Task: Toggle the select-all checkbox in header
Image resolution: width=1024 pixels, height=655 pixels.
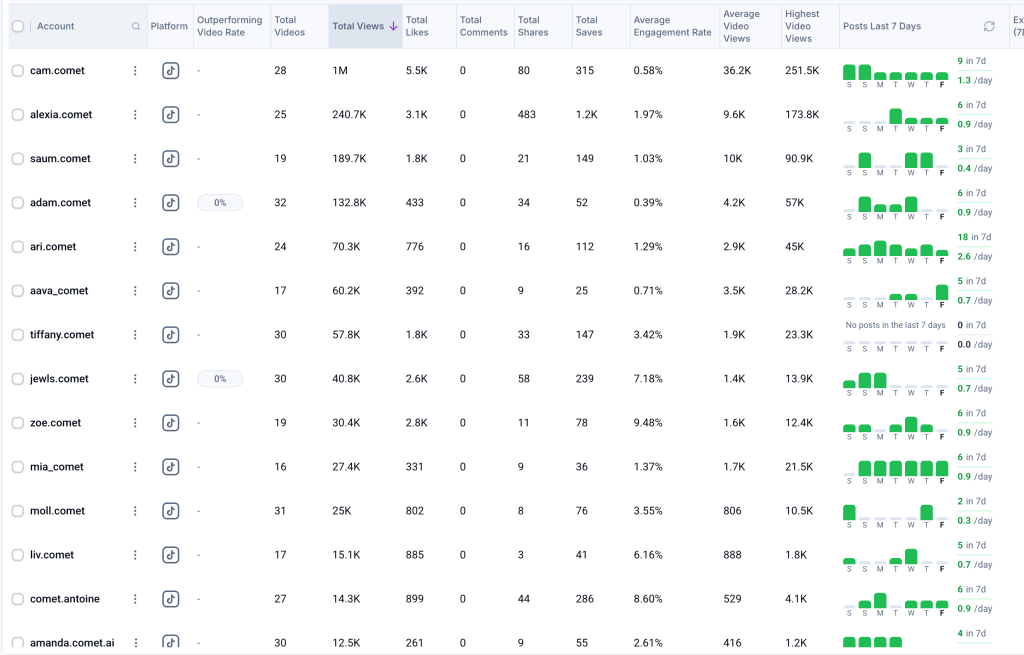Action: tap(18, 26)
